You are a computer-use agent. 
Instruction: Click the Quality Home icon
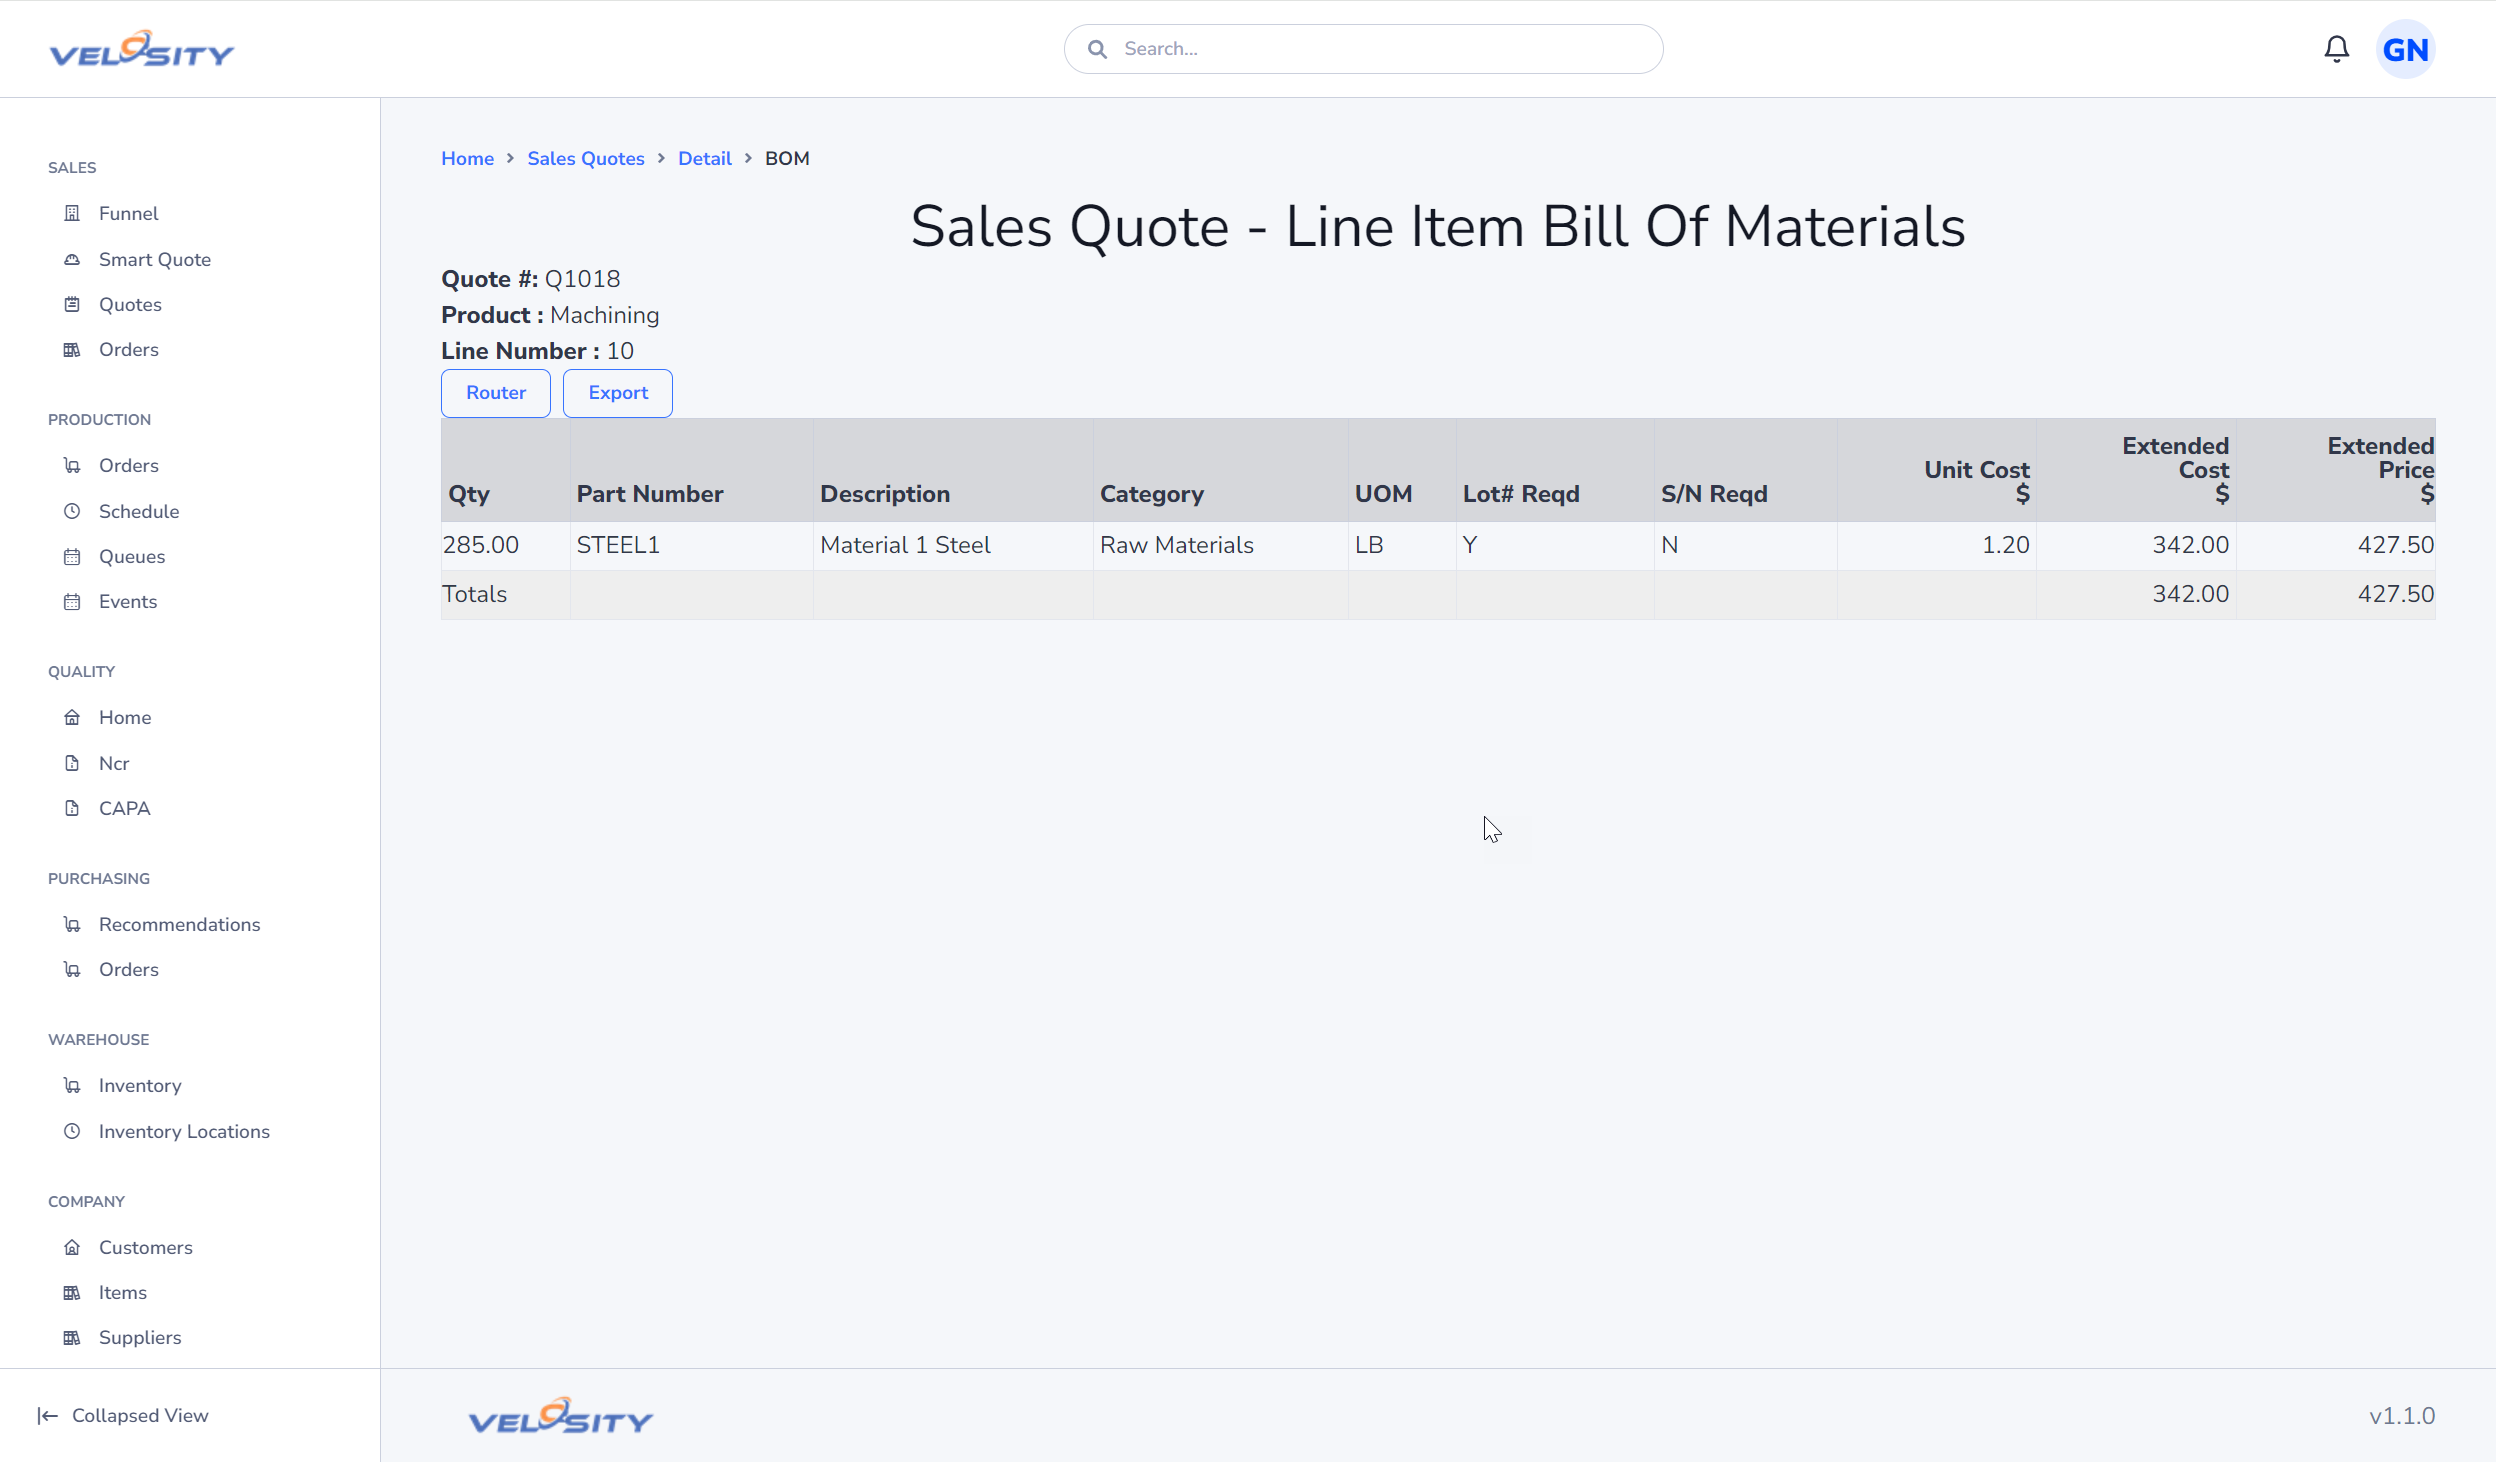pos(72,717)
